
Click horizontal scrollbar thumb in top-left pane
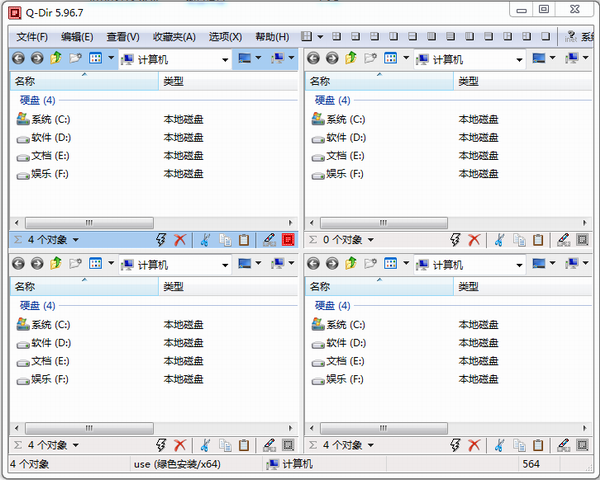coord(89,223)
